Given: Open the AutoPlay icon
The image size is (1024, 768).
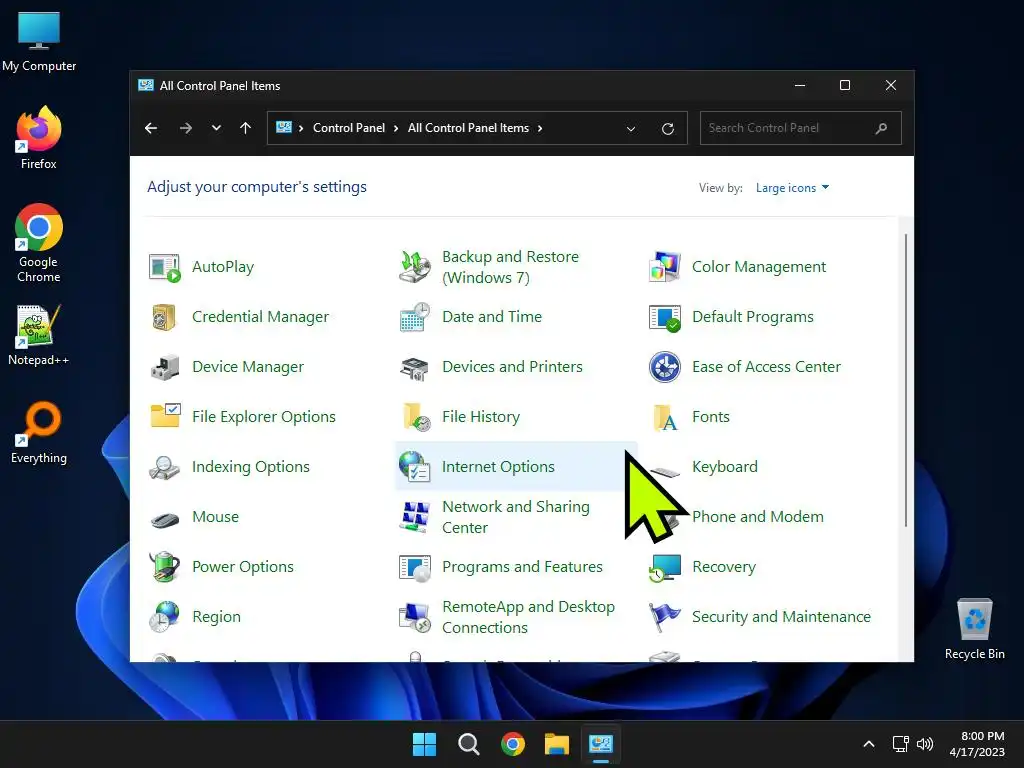Looking at the screenshot, I should click(x=164, y=268).
